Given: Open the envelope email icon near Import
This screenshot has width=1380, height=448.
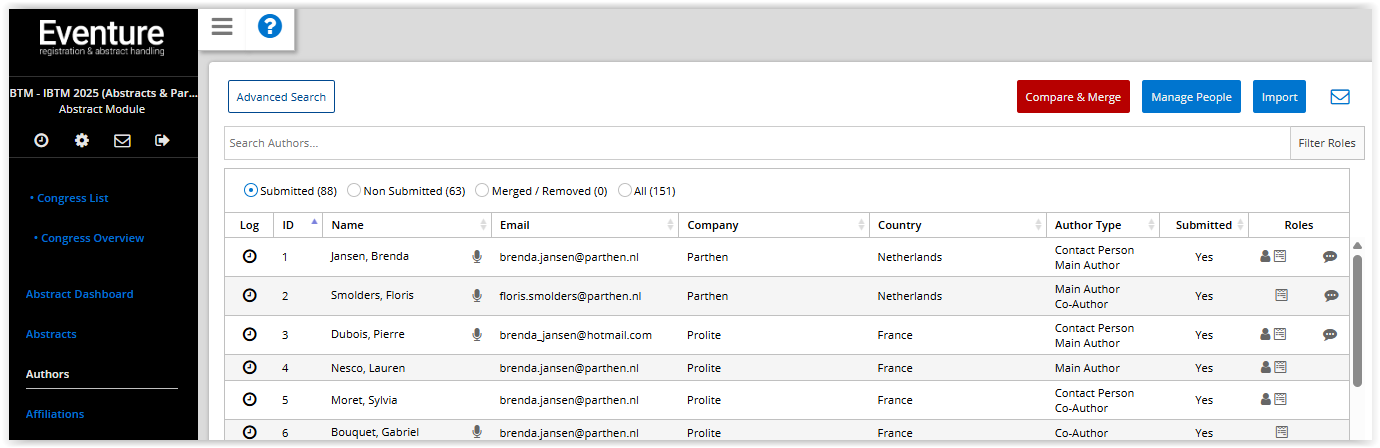Looking at the screenshot, I should click(1340, 97).
